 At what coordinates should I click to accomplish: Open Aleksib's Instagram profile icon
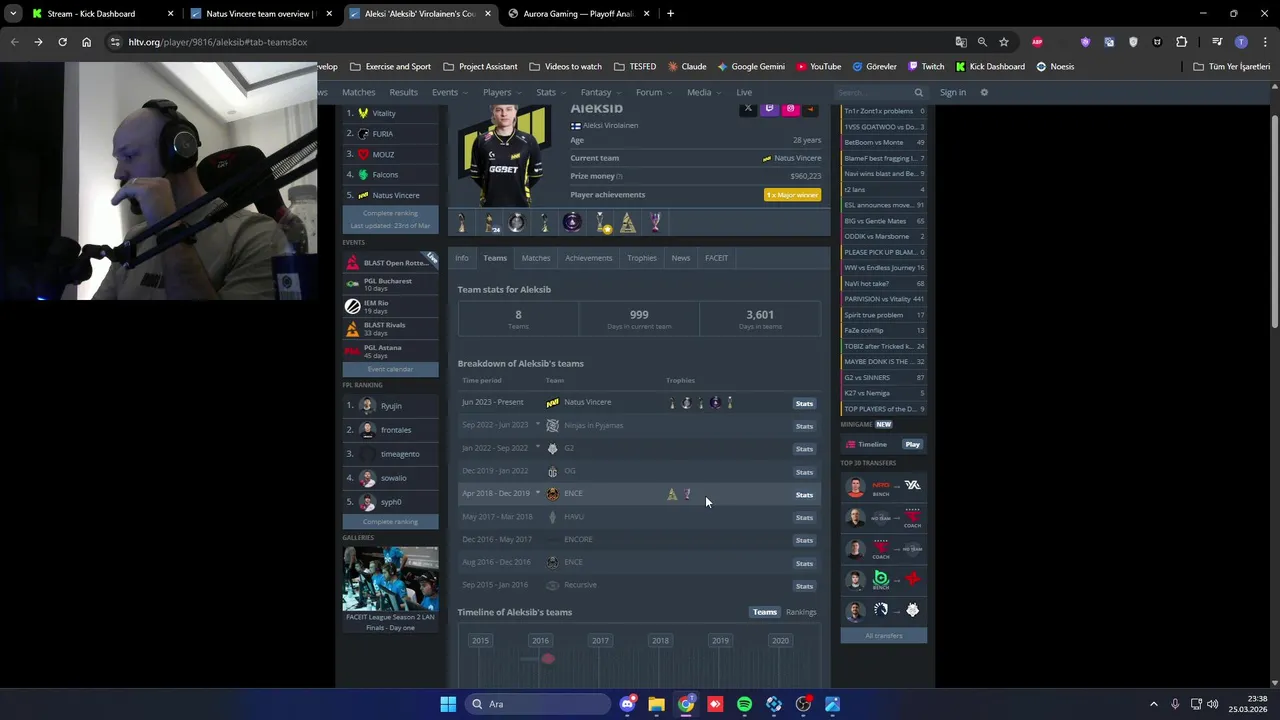[x=790, y=109]
